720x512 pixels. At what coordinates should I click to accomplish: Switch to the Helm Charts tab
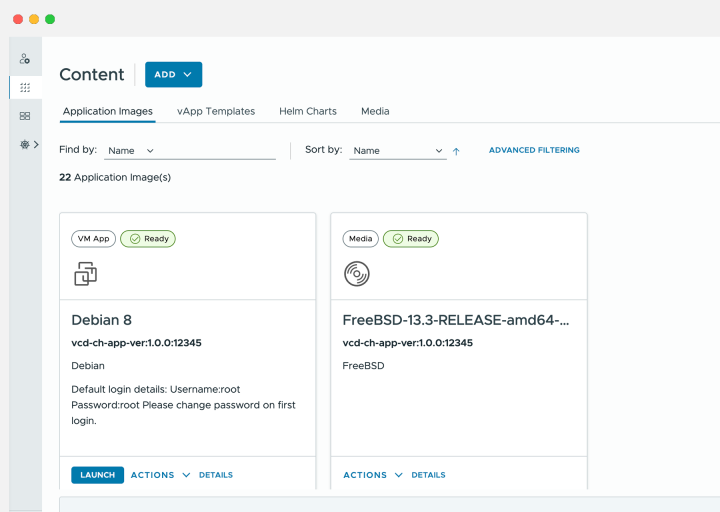click(x=308, y=111)
